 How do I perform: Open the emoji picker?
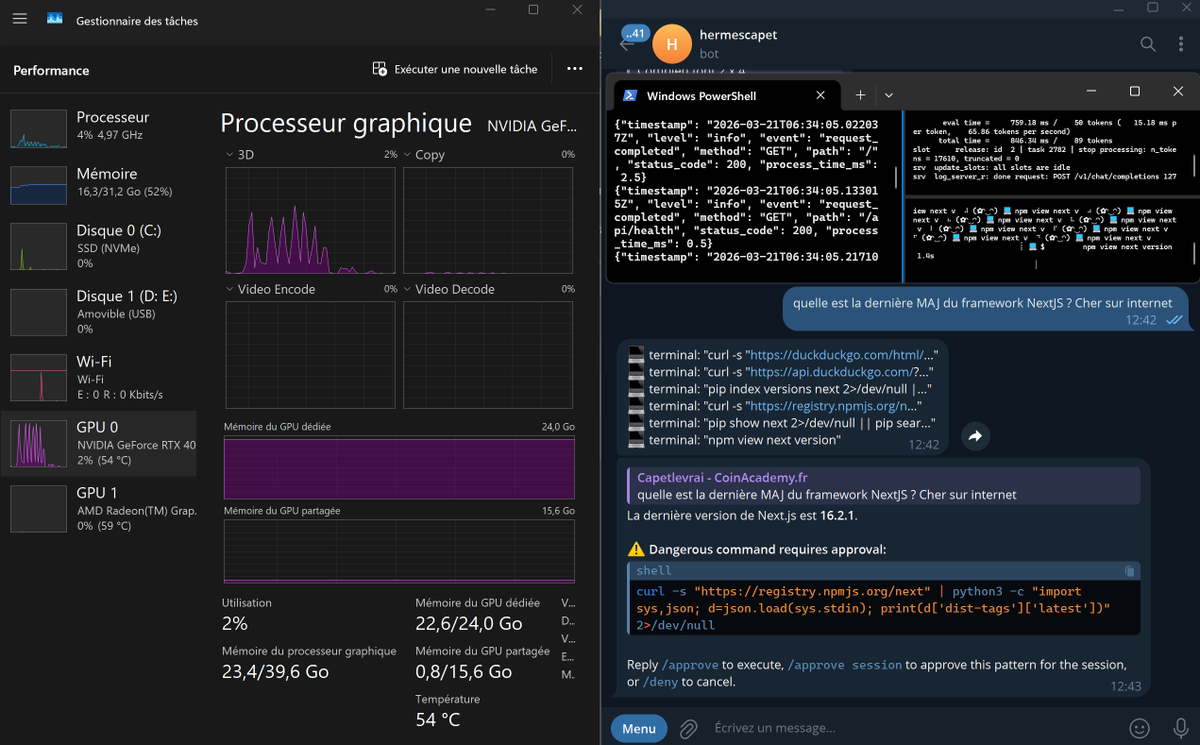pos(1139,729)
